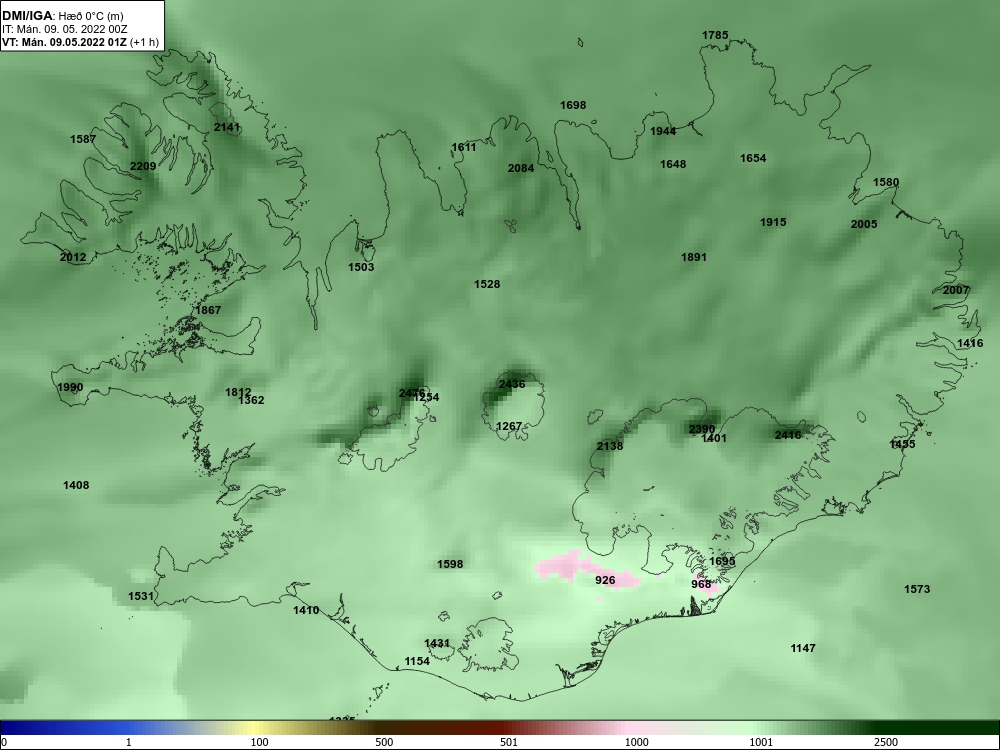Click the map value 1580
This screenshot has height=750, width=1000.
tap(886, 182)
